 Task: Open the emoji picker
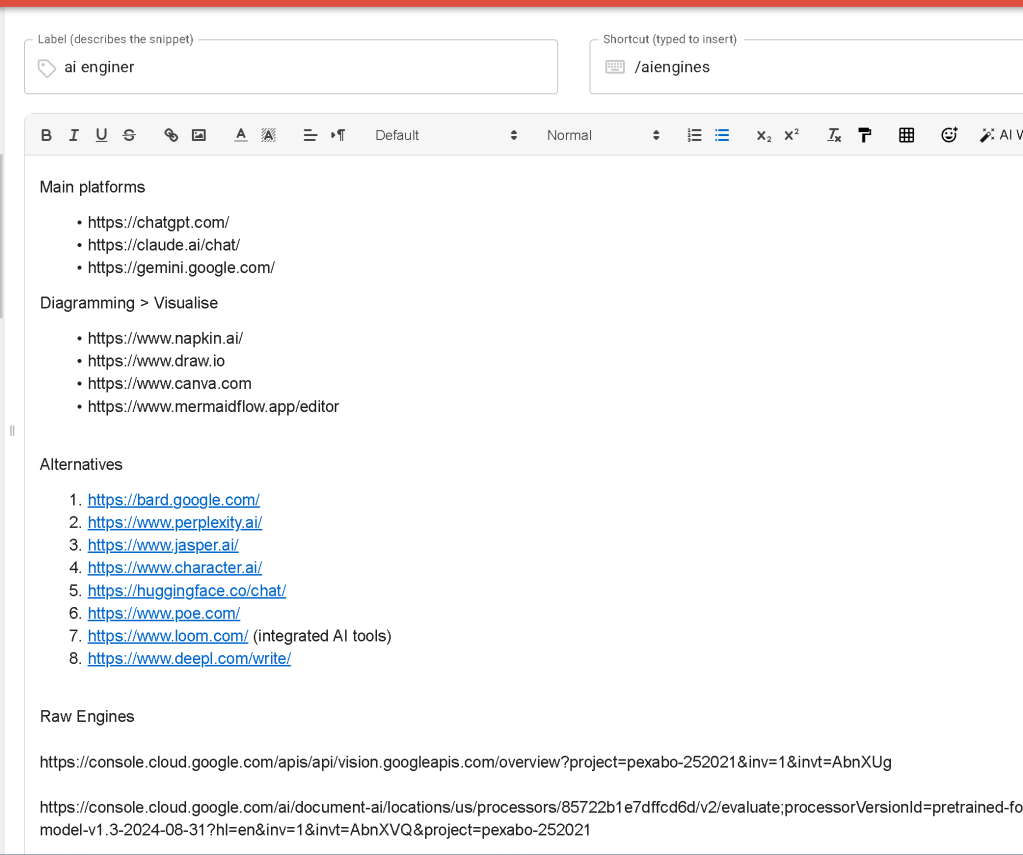tap(949, 135)
